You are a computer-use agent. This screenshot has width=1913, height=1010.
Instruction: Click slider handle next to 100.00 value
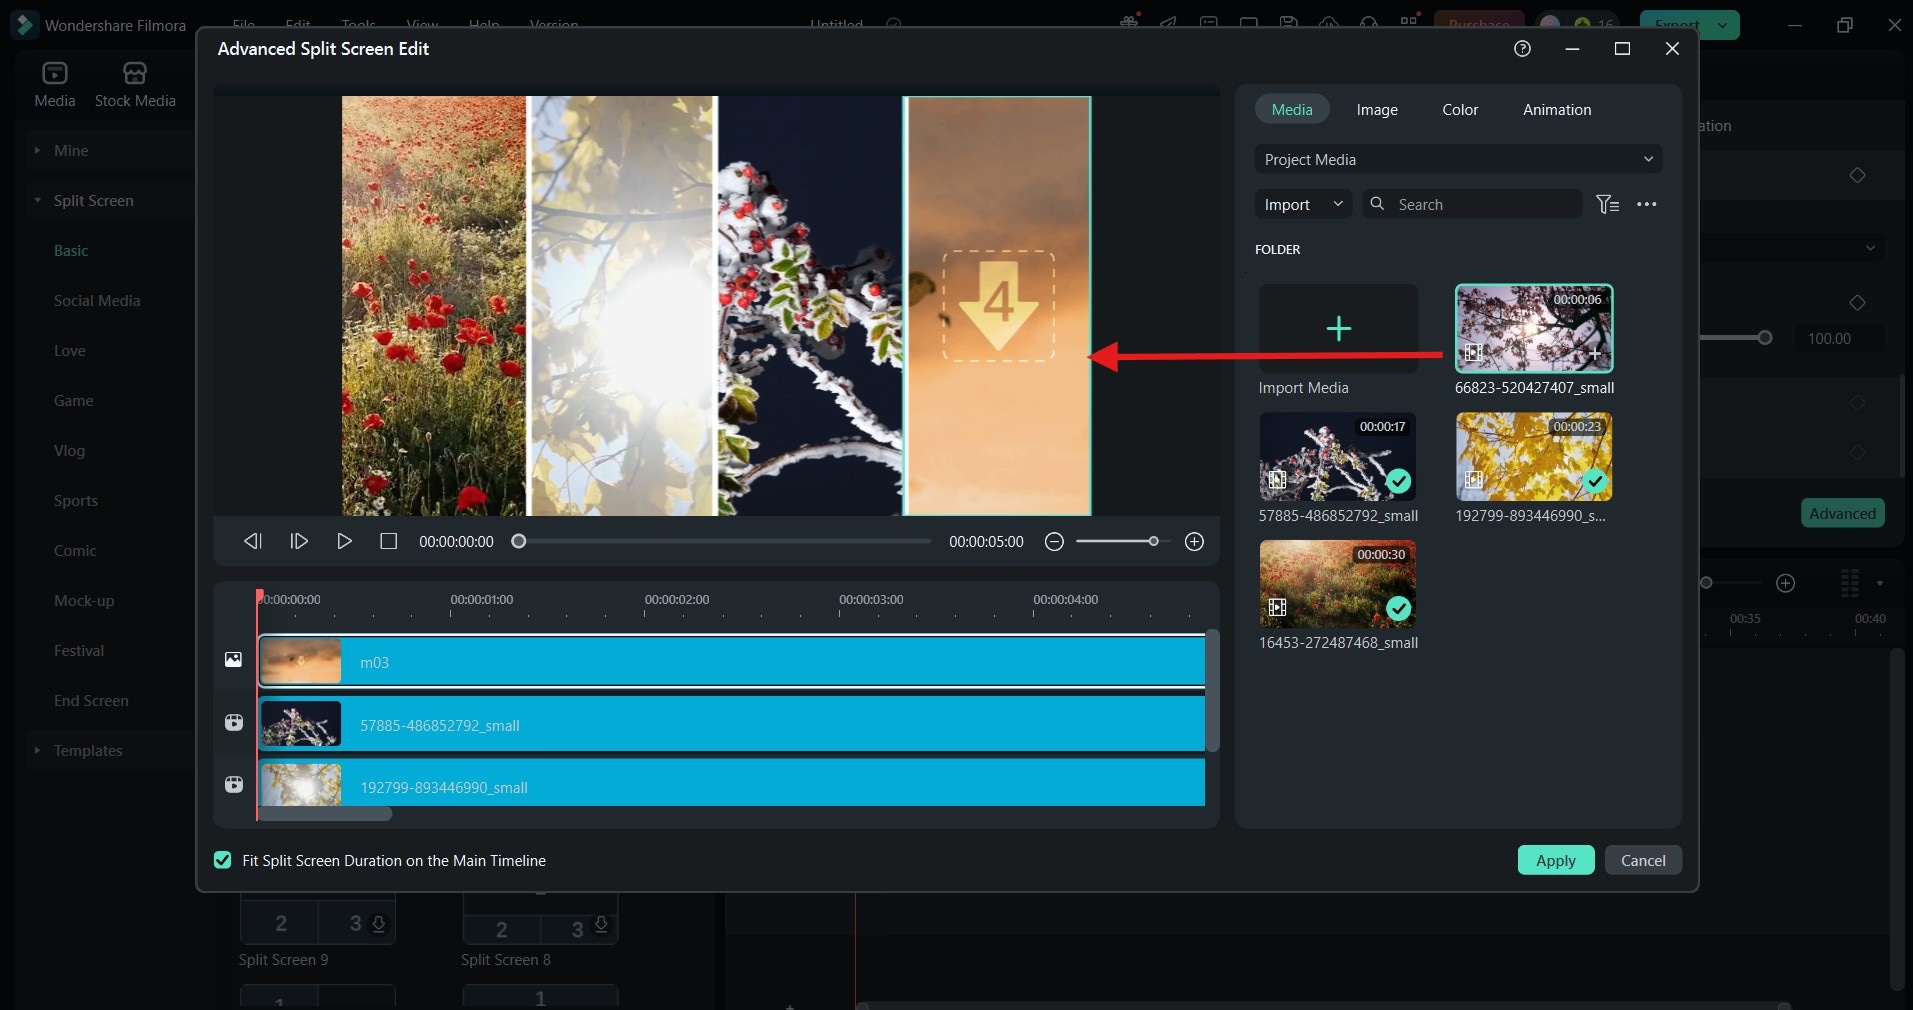1765,338
